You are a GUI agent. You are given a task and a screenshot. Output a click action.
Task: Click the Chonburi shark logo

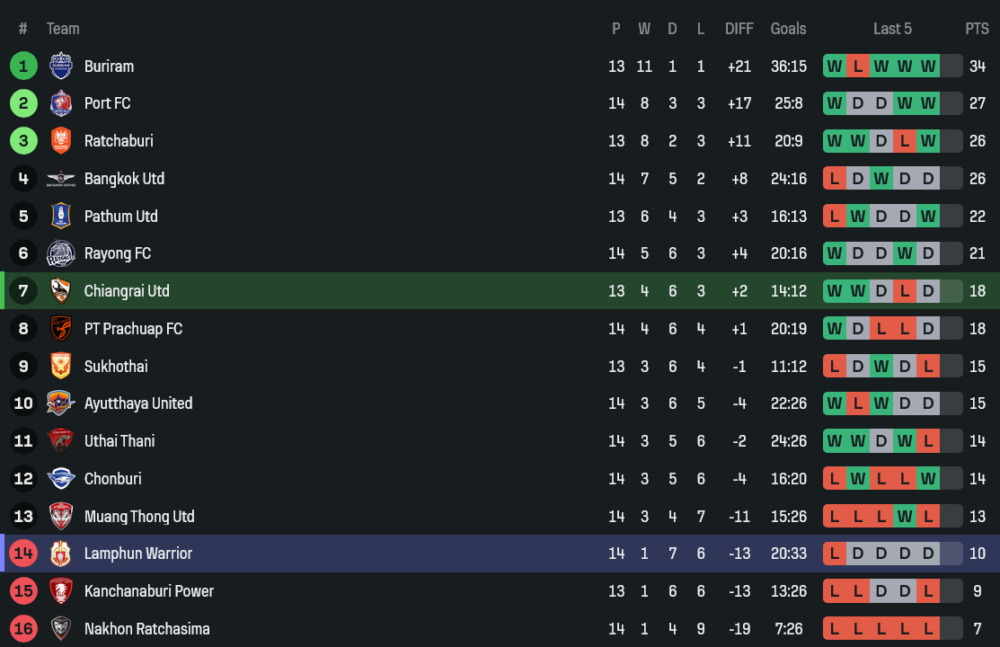click(x=61, y=479)
